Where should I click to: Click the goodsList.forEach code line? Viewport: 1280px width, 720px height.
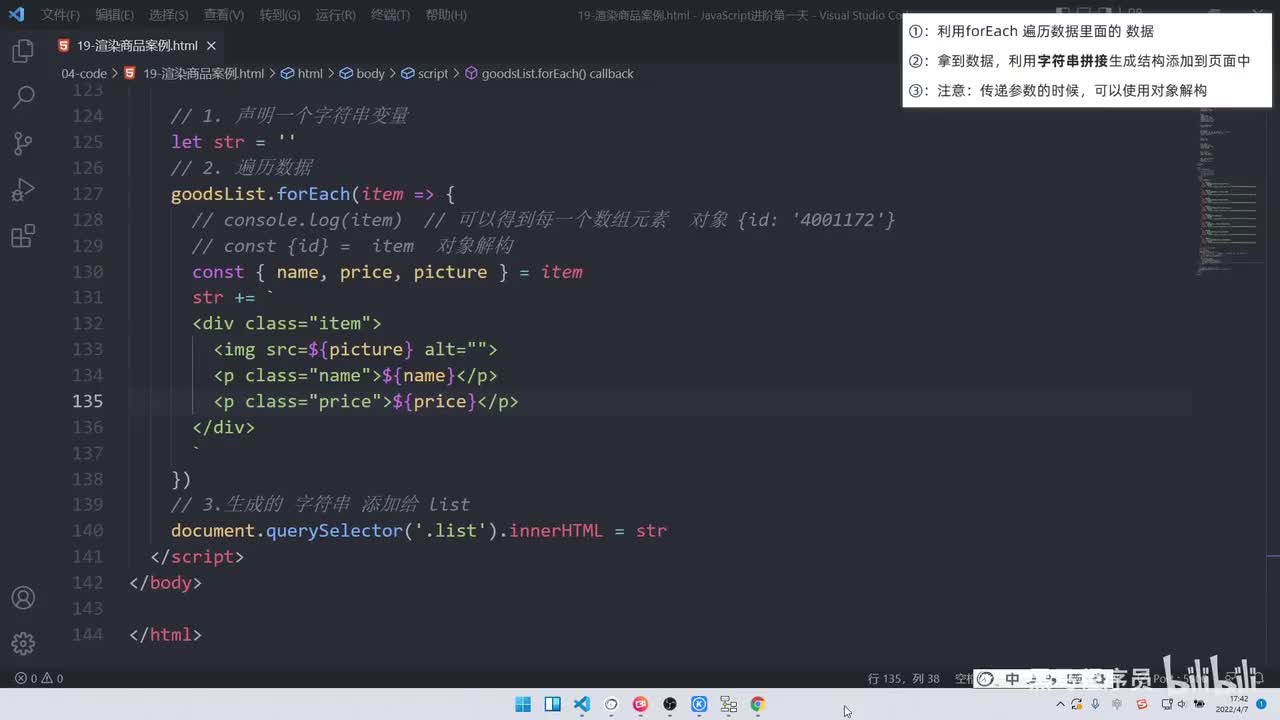coord(313,194)
